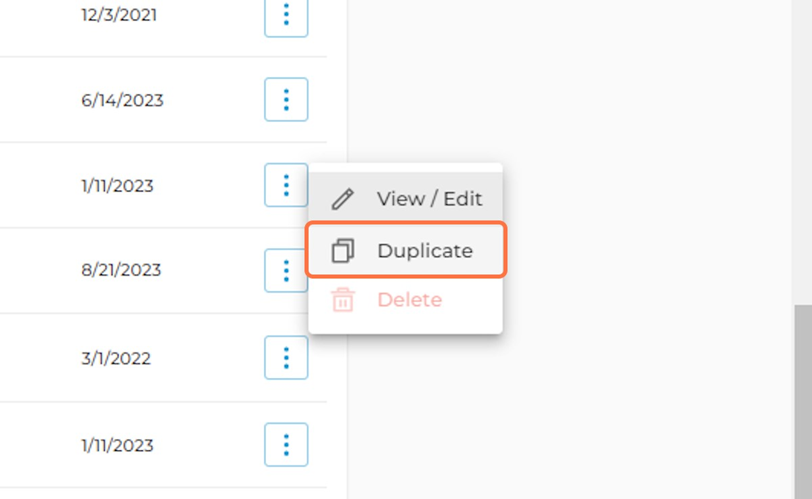812x499 pixels.
Task: Click the dark vertical scrollbar thumb
Action: pyautogui.click(x=803, y=402)
